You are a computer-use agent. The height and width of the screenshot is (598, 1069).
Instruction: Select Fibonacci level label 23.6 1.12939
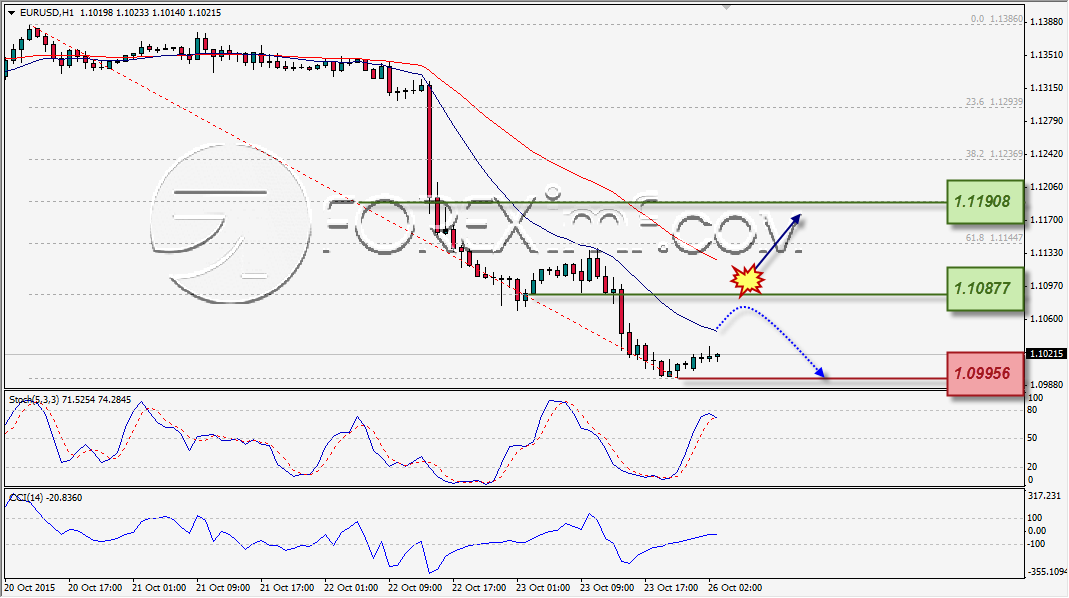click(x=994, y=102)
